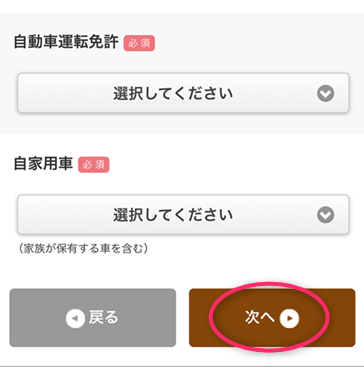Click the 必須 badge beside 自動車運転免許
This screenshot has height=367, width=364.
pos(139,43)
